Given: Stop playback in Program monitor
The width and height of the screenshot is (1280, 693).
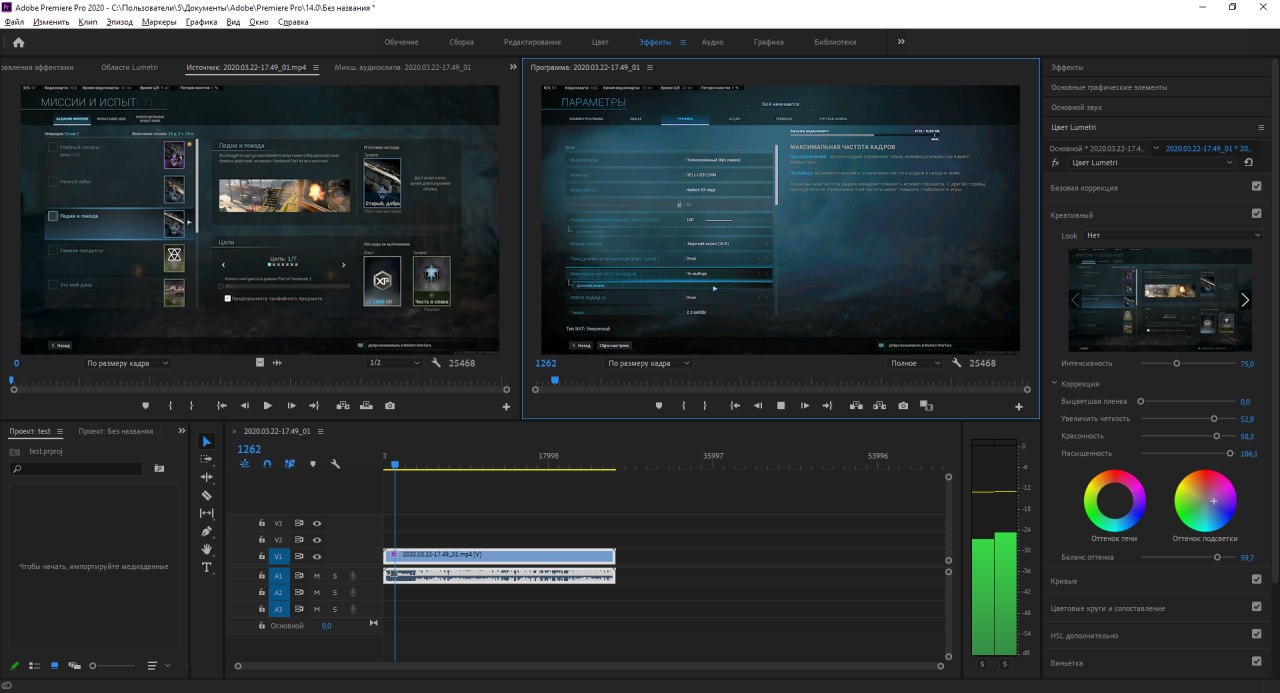Looking at the screenshot, I should pyautogui.click(x=780, y=406).
